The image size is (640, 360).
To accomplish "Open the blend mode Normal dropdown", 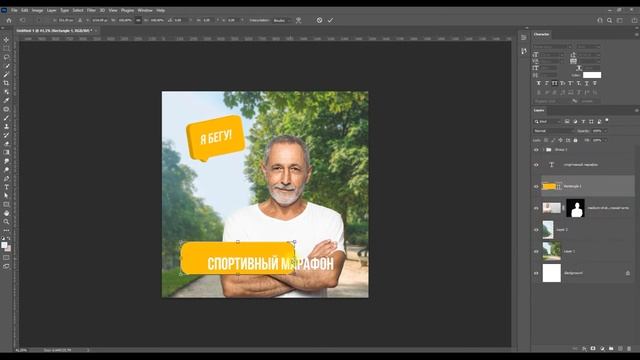I will [553, 131].
